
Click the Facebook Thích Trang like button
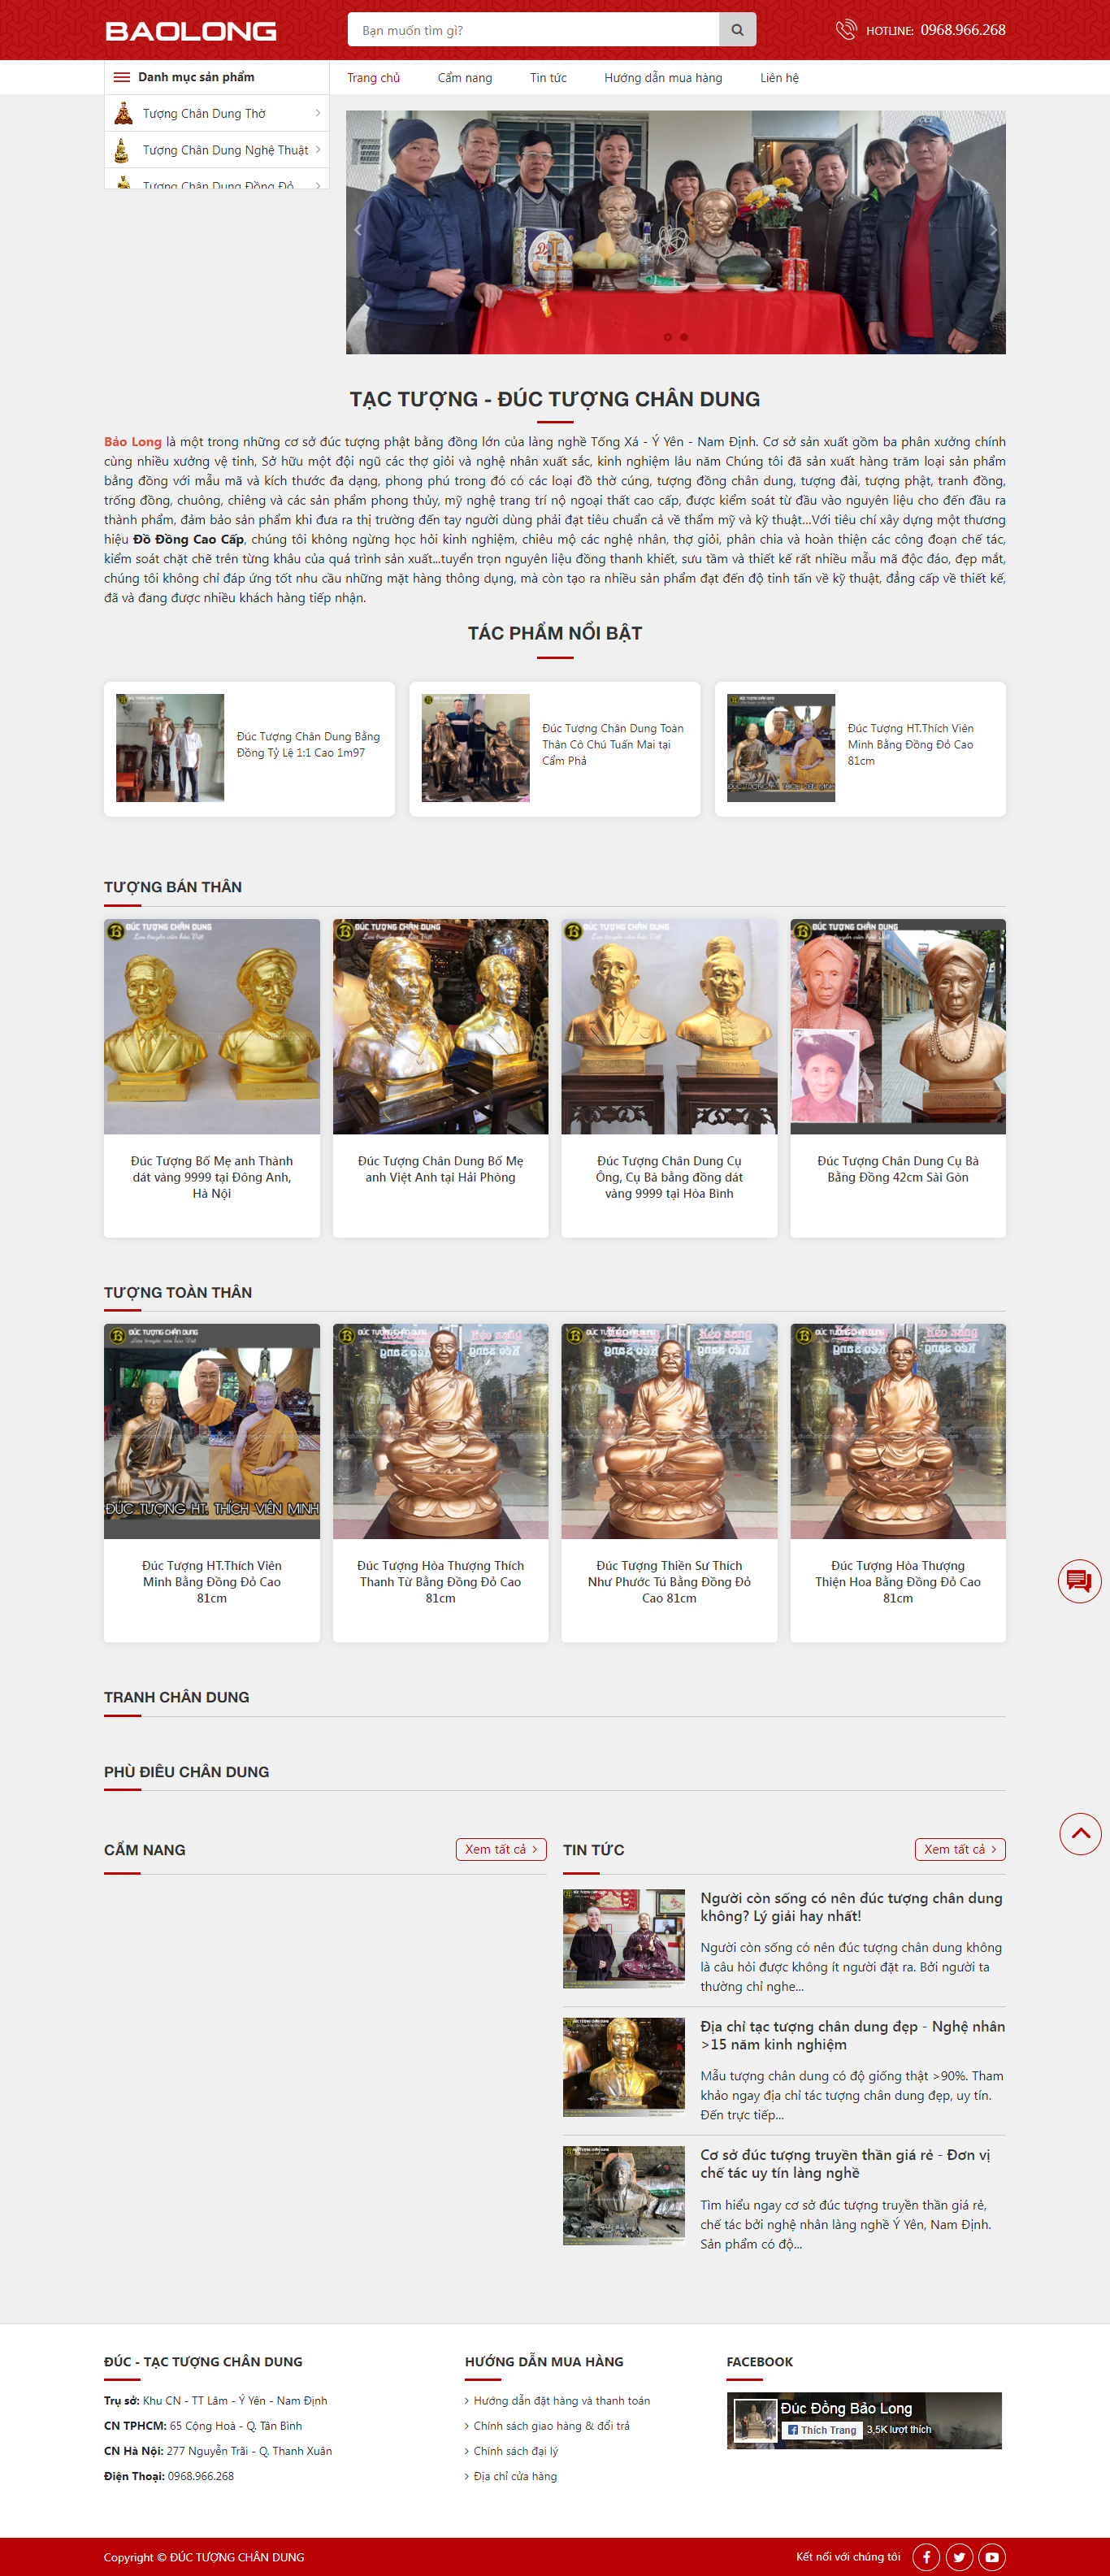pyautogui.click(x=821, y=2430)
